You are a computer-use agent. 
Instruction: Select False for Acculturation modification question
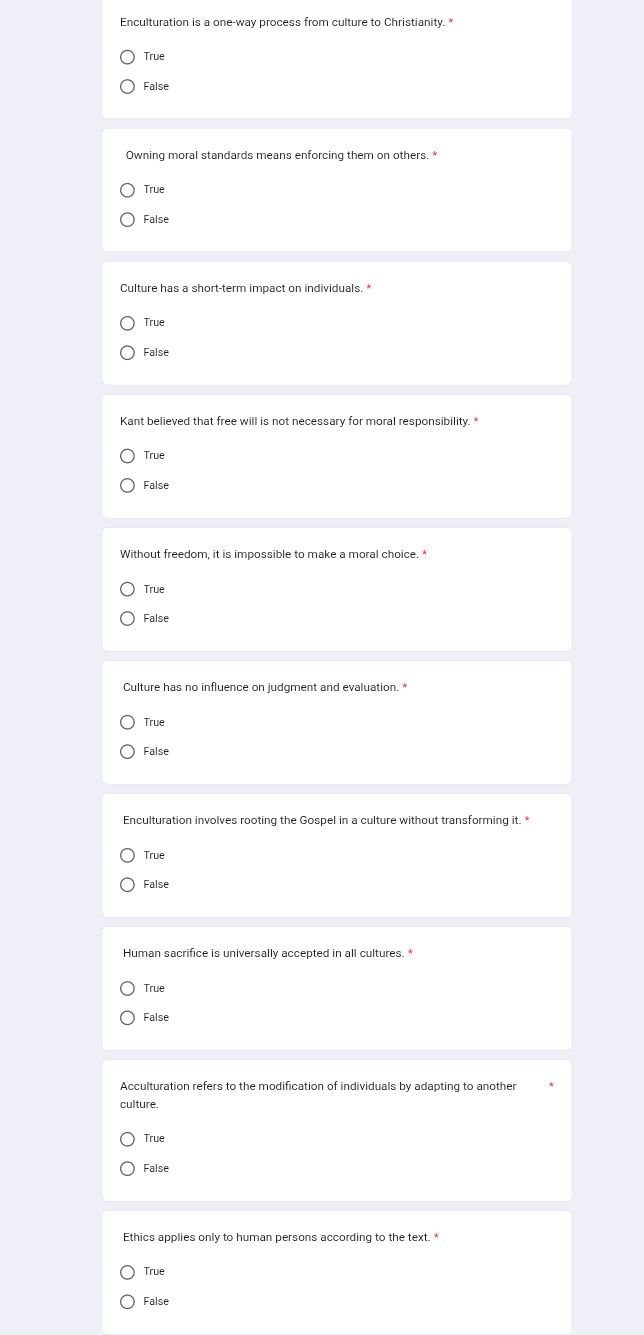pos(127,1169)
